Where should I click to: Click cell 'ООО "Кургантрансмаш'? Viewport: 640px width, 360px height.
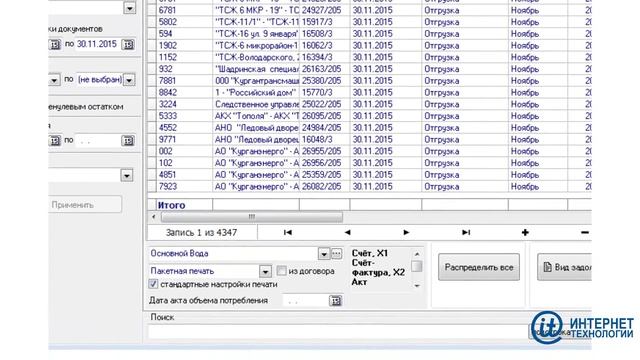256,81
